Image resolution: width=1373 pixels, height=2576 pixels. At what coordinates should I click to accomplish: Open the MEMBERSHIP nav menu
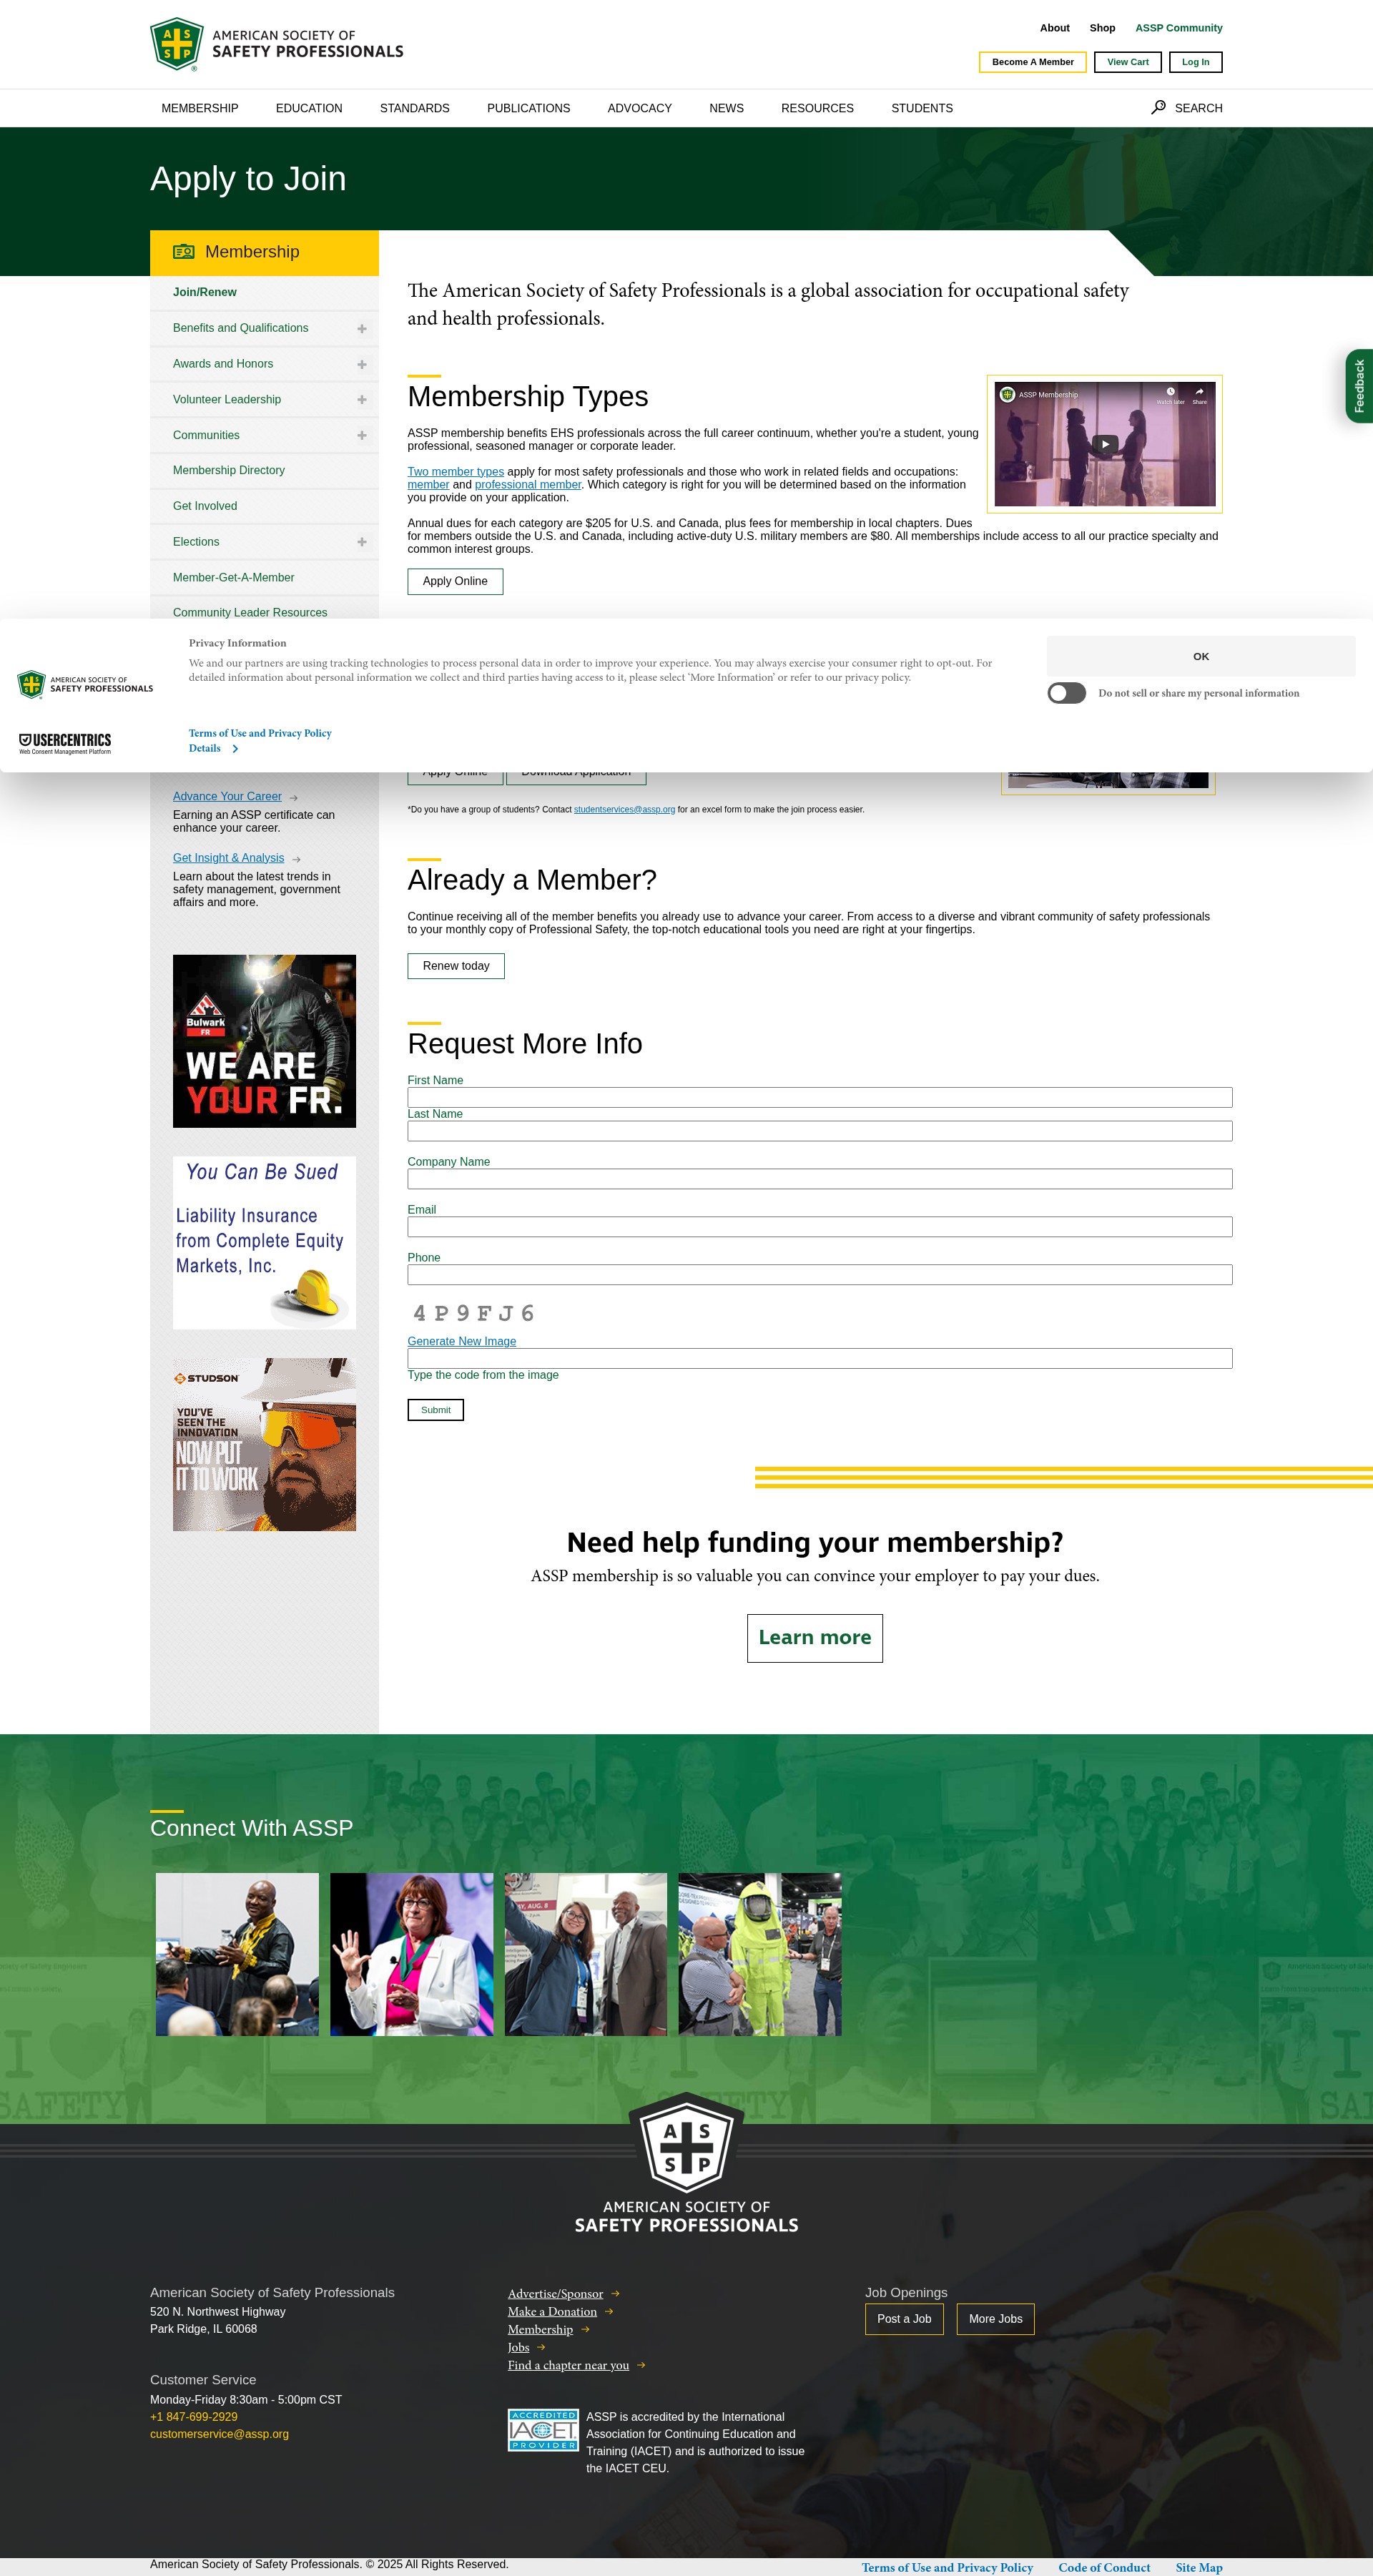coord(200,108)
